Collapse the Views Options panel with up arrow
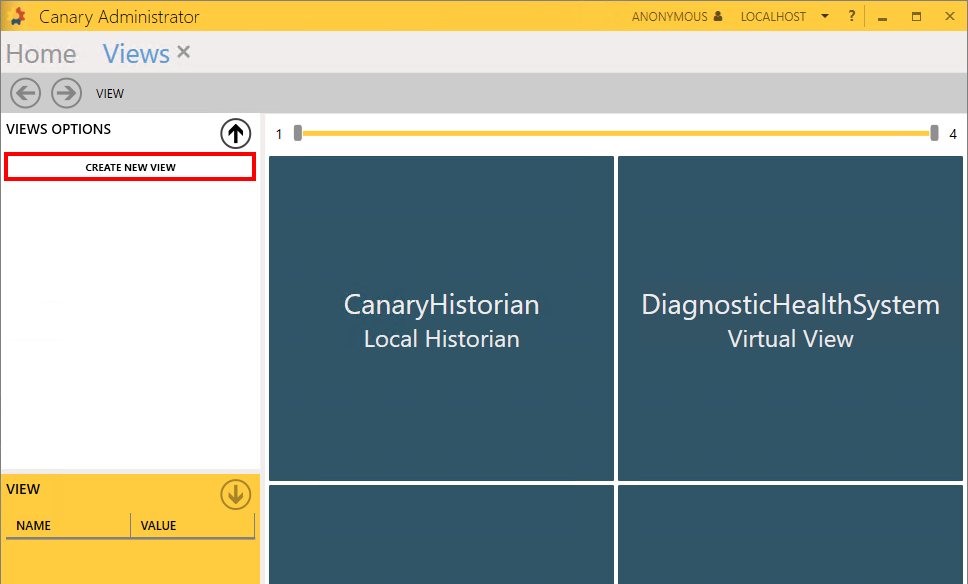This screenshot has height=584, width=968. [235, 133]
